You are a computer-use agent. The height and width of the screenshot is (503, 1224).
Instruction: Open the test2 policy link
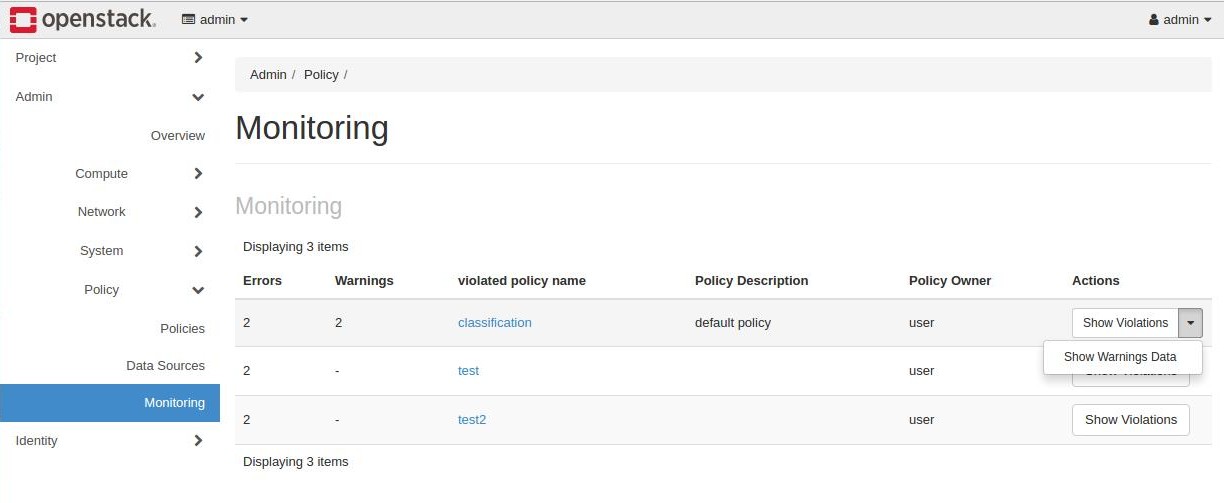[x=472, y=420]
